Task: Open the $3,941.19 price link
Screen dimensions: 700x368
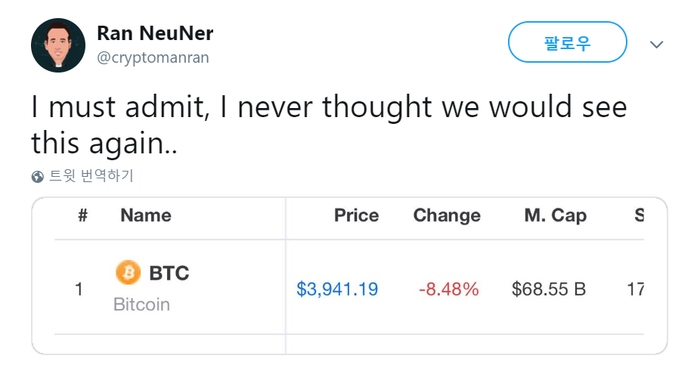Action: coord(337,289)
